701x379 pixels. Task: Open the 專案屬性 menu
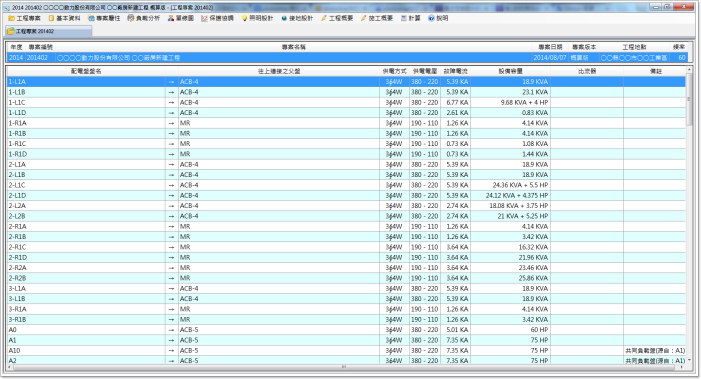(x=104, y=18)
